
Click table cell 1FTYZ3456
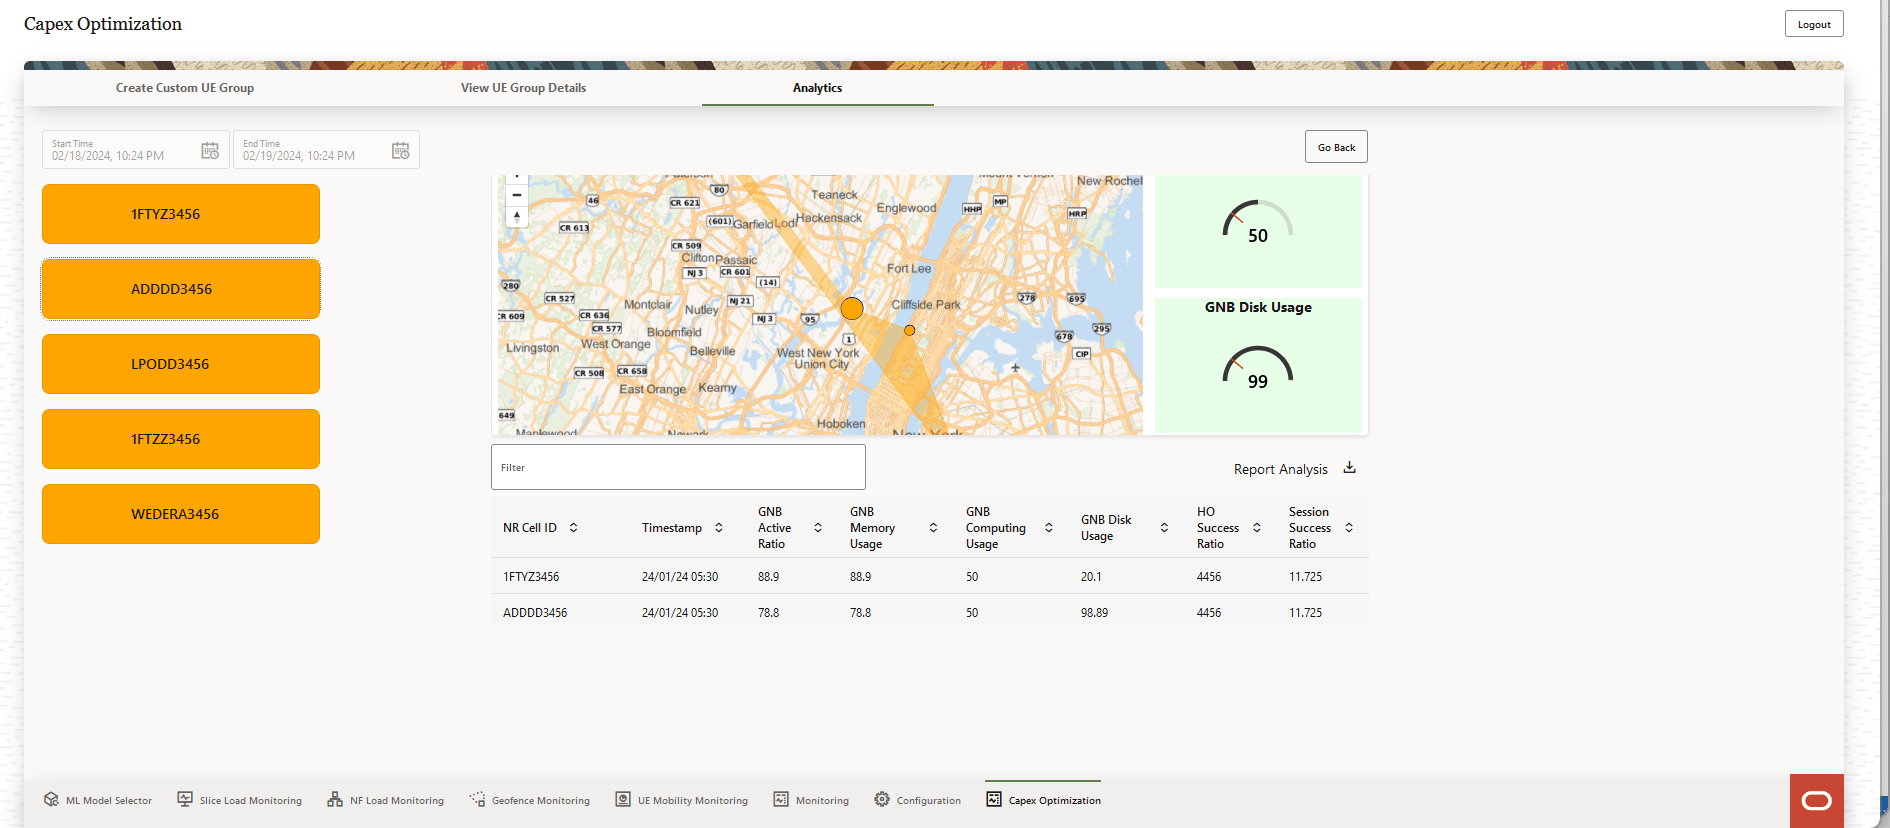(x=531, y=577)
